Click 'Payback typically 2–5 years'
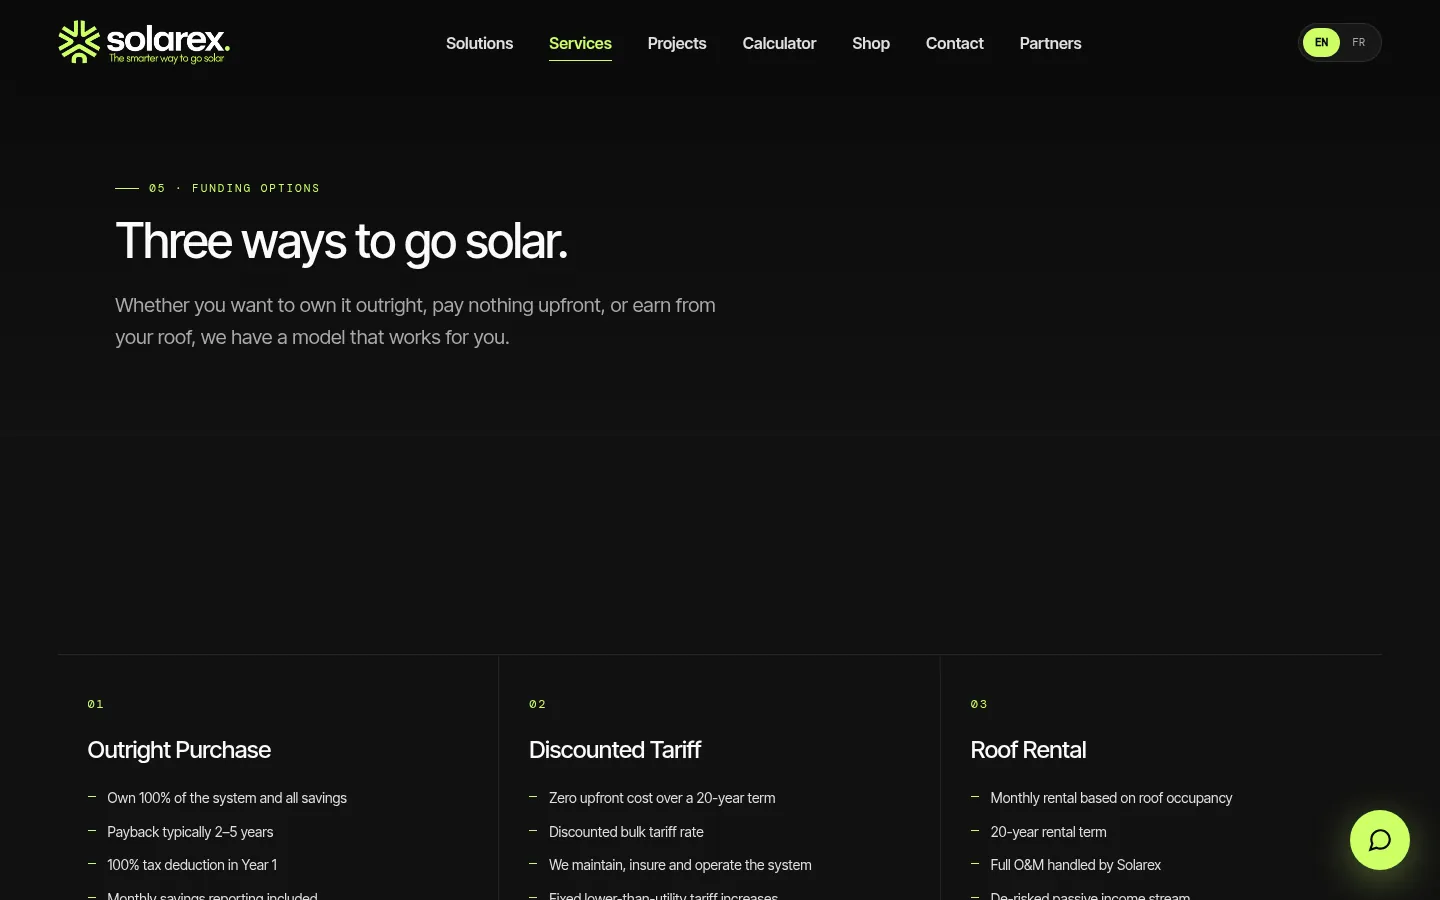 190,832
